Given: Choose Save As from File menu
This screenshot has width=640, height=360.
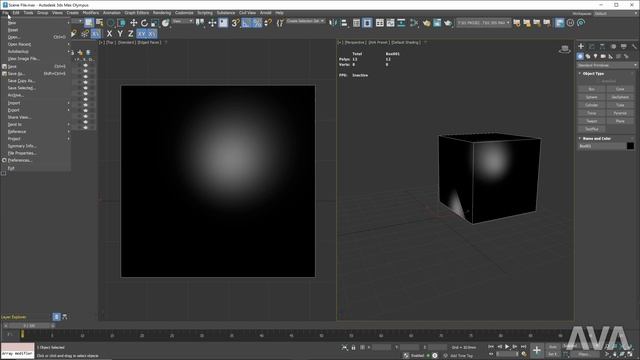Looking at the screenshot, I should tap(16, 74).
